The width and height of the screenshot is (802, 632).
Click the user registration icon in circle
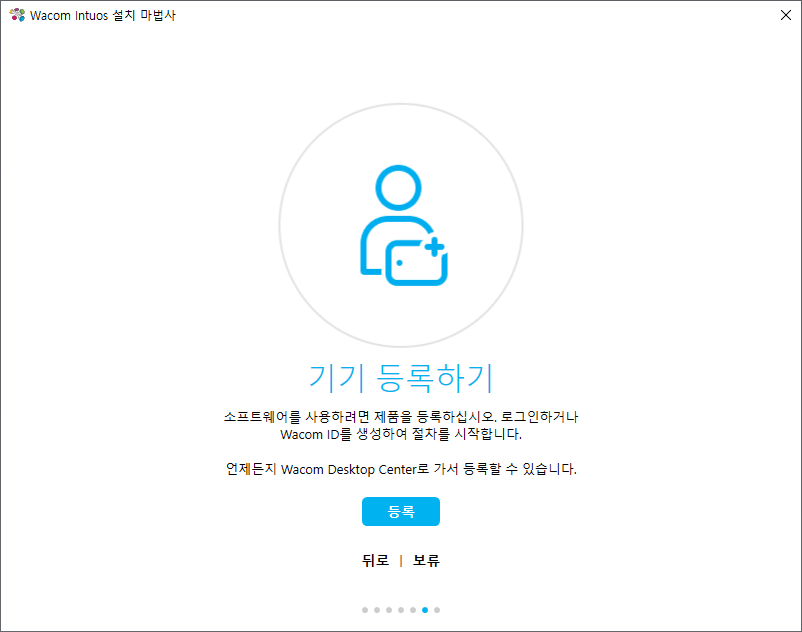pos(401,225)
